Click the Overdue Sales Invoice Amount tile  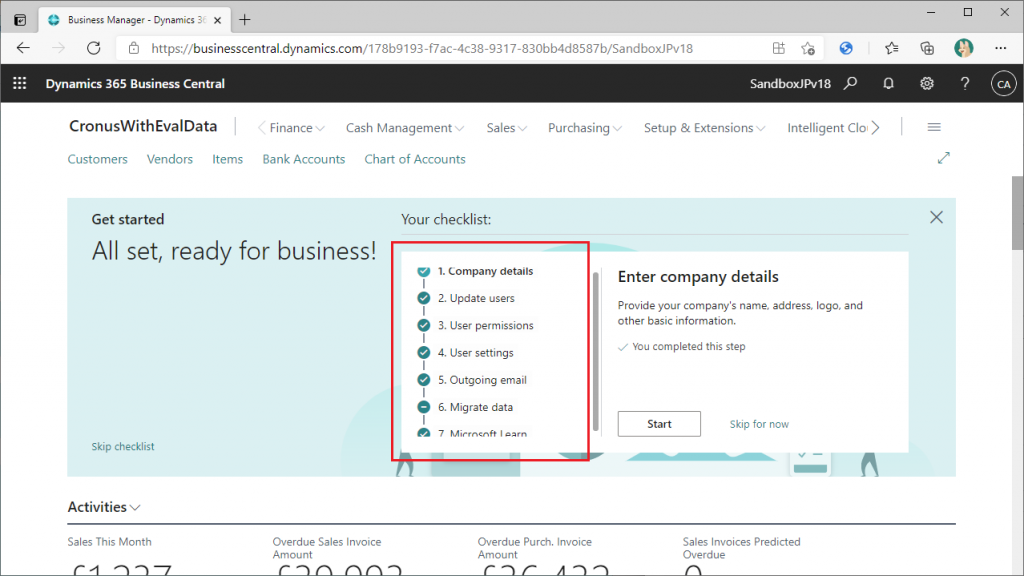coord(338,556)
